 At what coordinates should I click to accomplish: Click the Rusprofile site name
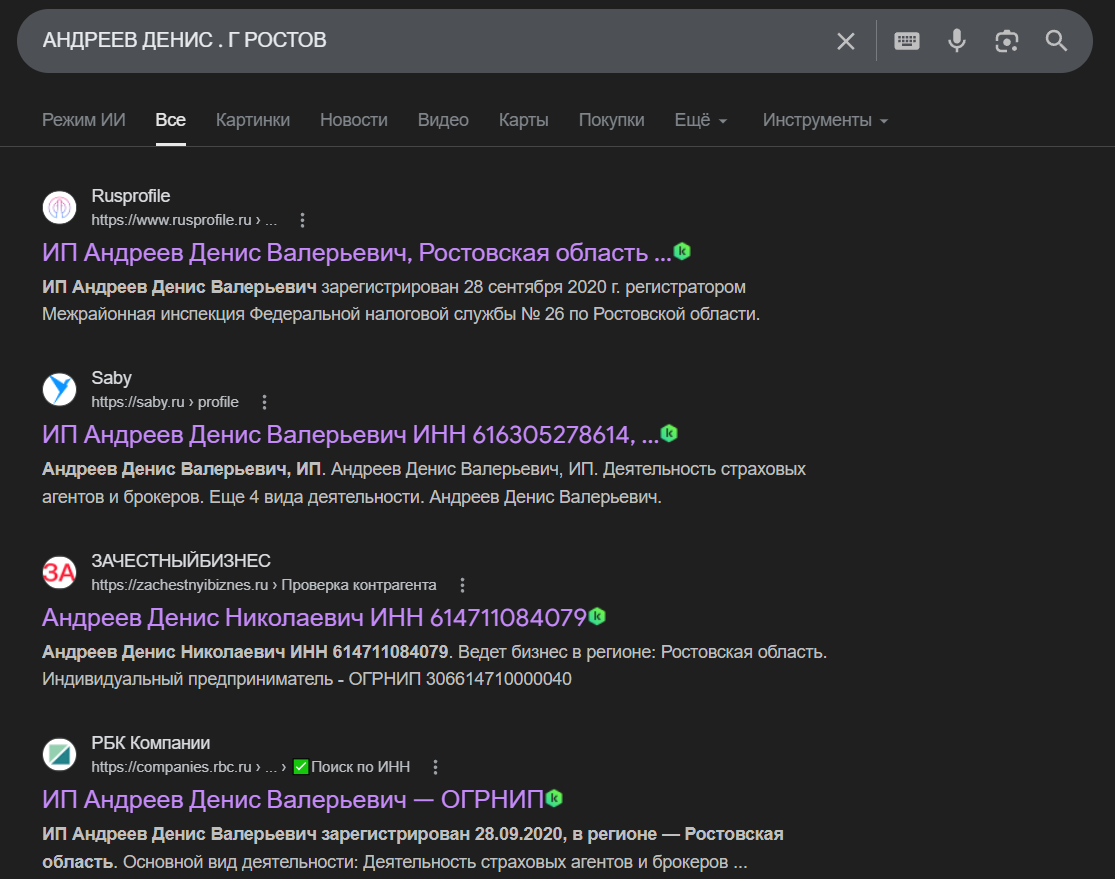[x=131, y=196]
